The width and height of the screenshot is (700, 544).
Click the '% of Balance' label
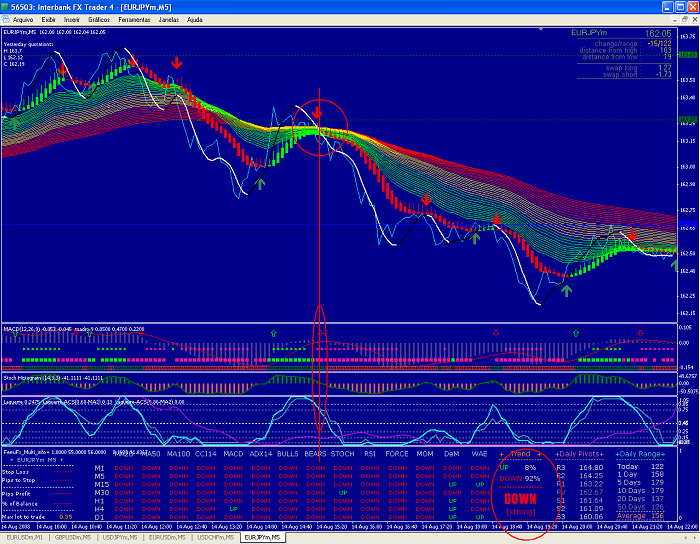pyautogui.click(x=20, y=503)
